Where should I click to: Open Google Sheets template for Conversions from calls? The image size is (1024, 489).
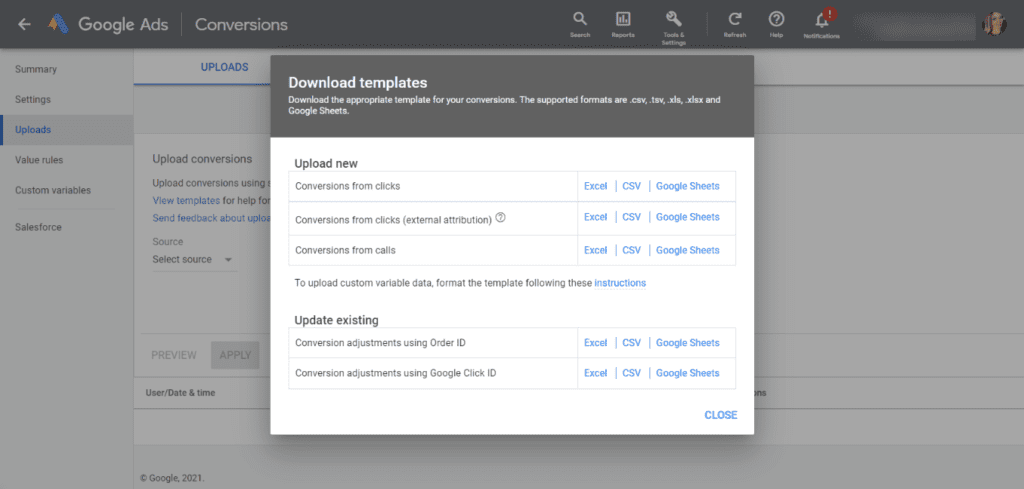pos(688,250)
